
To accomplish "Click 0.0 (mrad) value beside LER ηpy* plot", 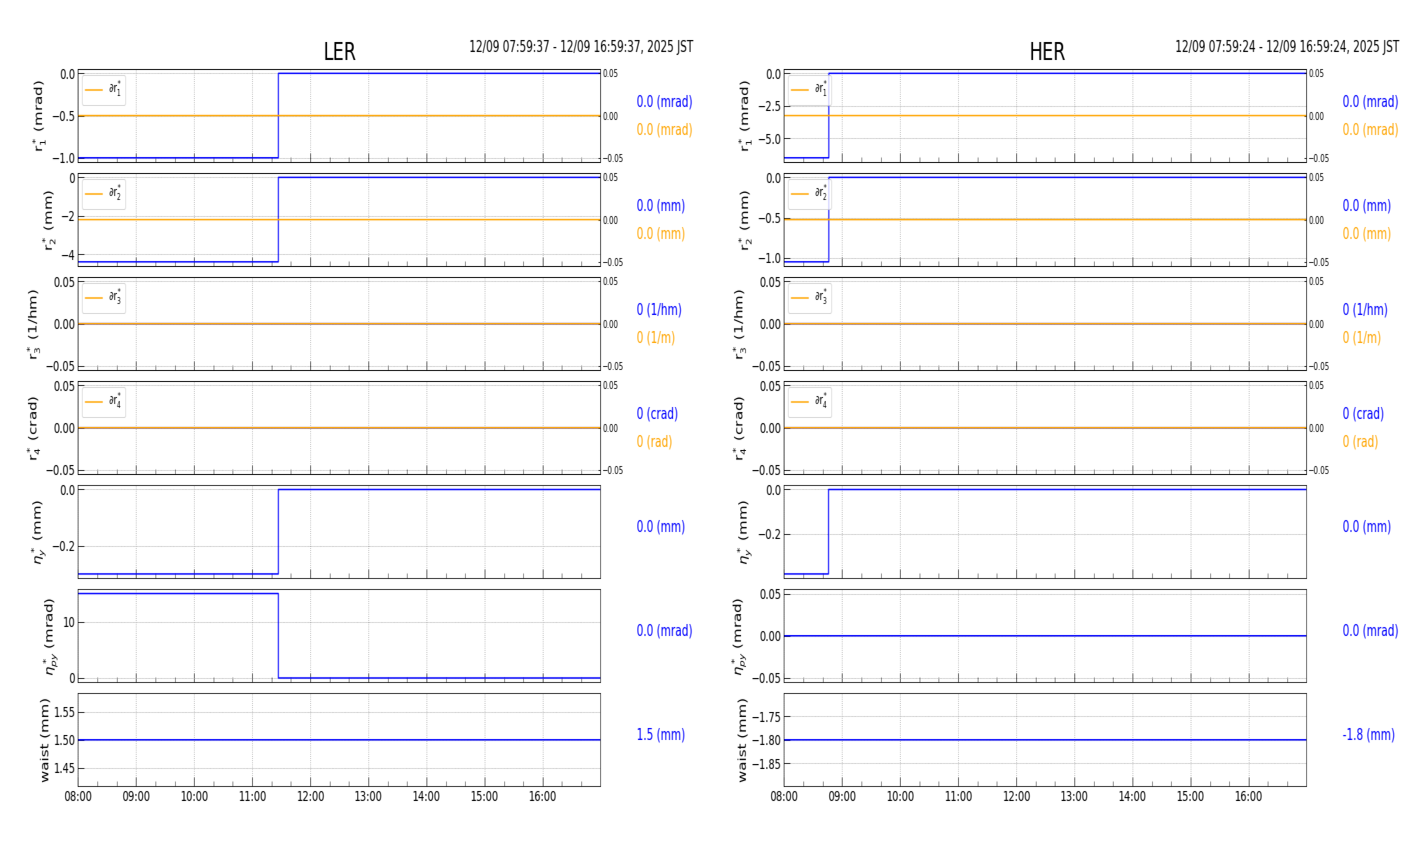I will click(664, 631).
